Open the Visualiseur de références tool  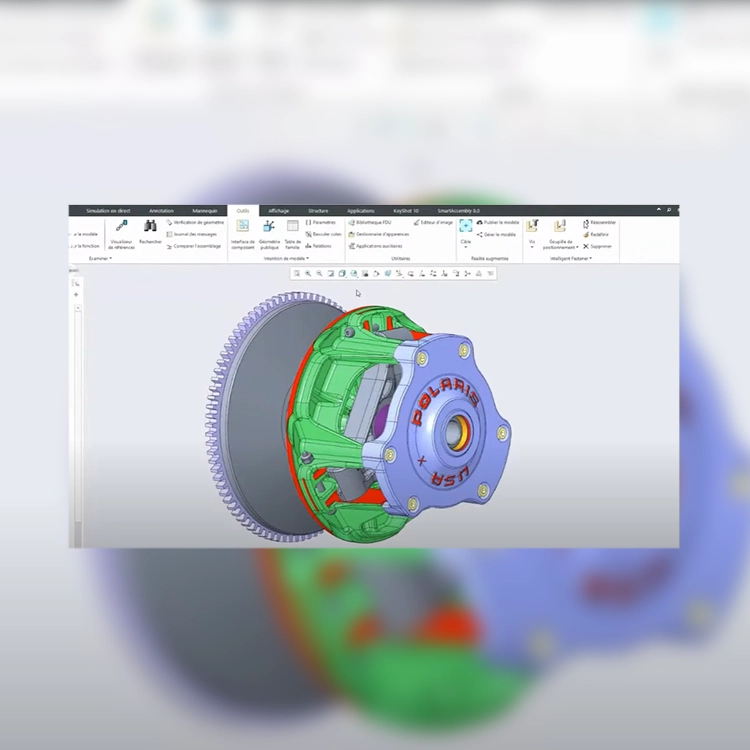point(121,234)
